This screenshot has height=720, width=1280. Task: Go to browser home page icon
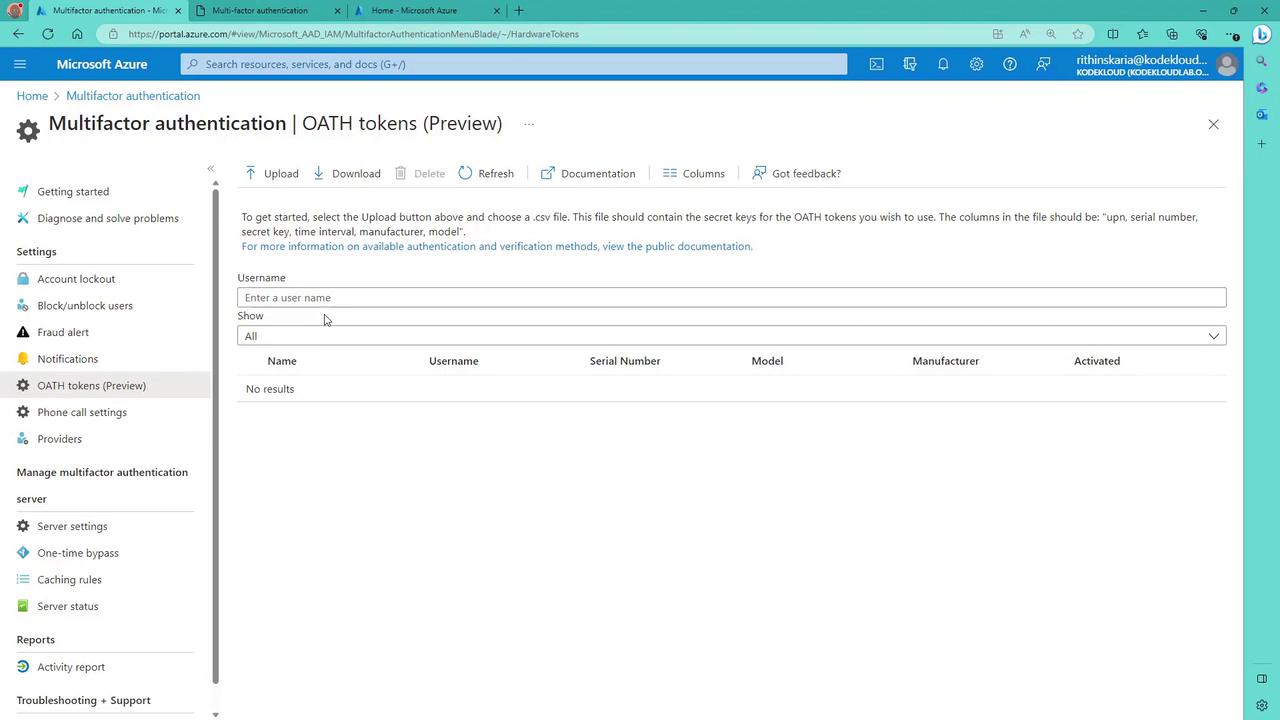pyautogui.click(x=77, y=34)
